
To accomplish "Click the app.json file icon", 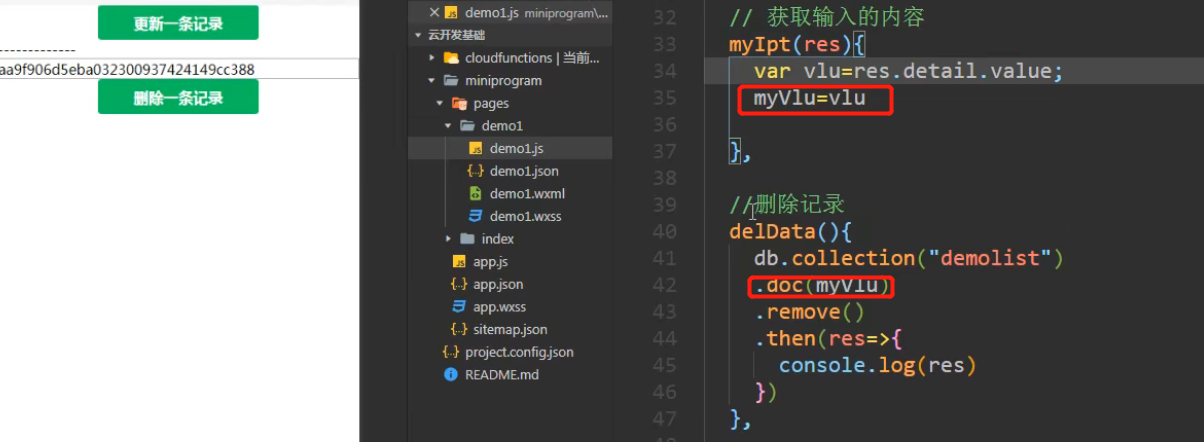I will click(459, 284).
